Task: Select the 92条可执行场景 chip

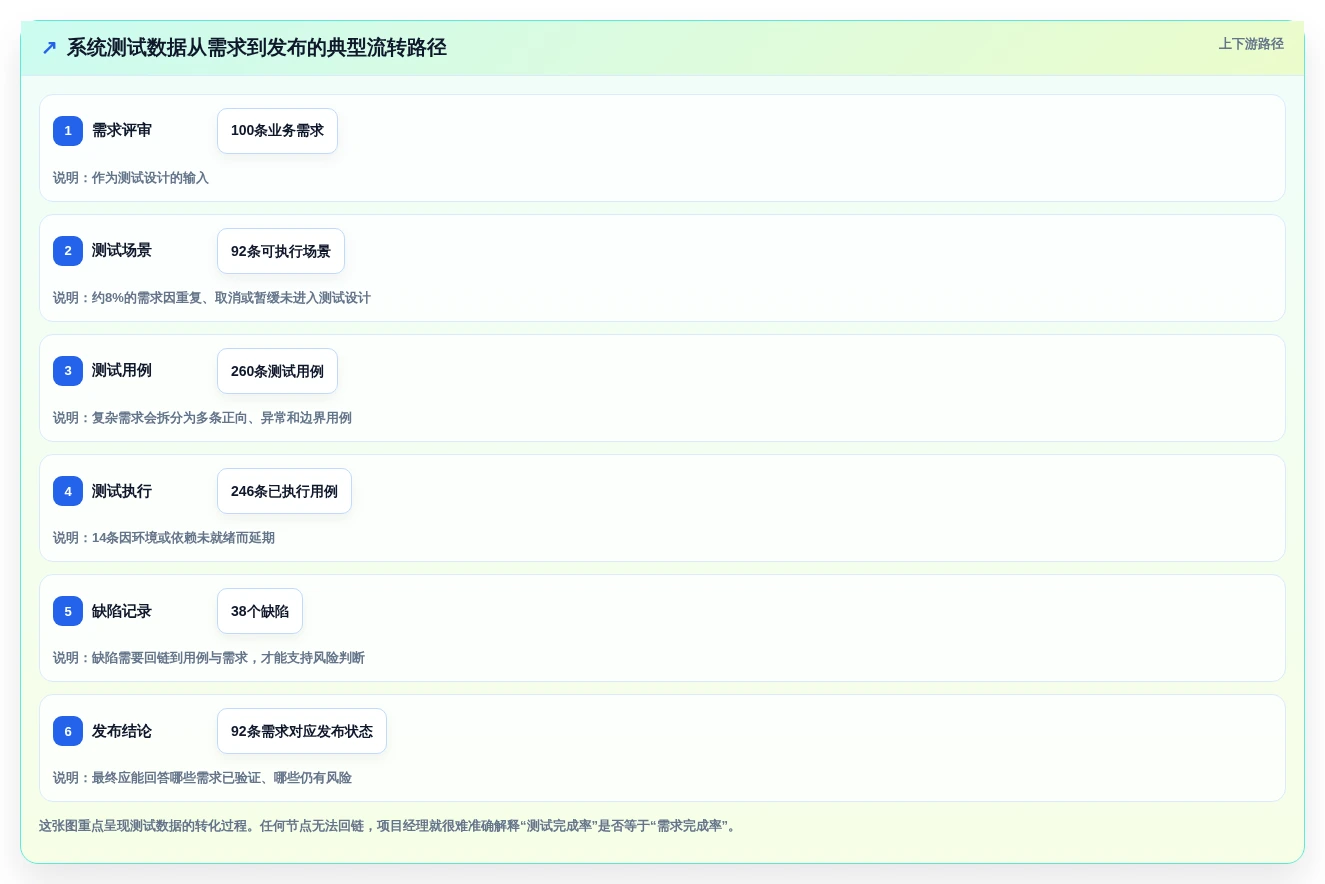Action: tap(281, 251)
